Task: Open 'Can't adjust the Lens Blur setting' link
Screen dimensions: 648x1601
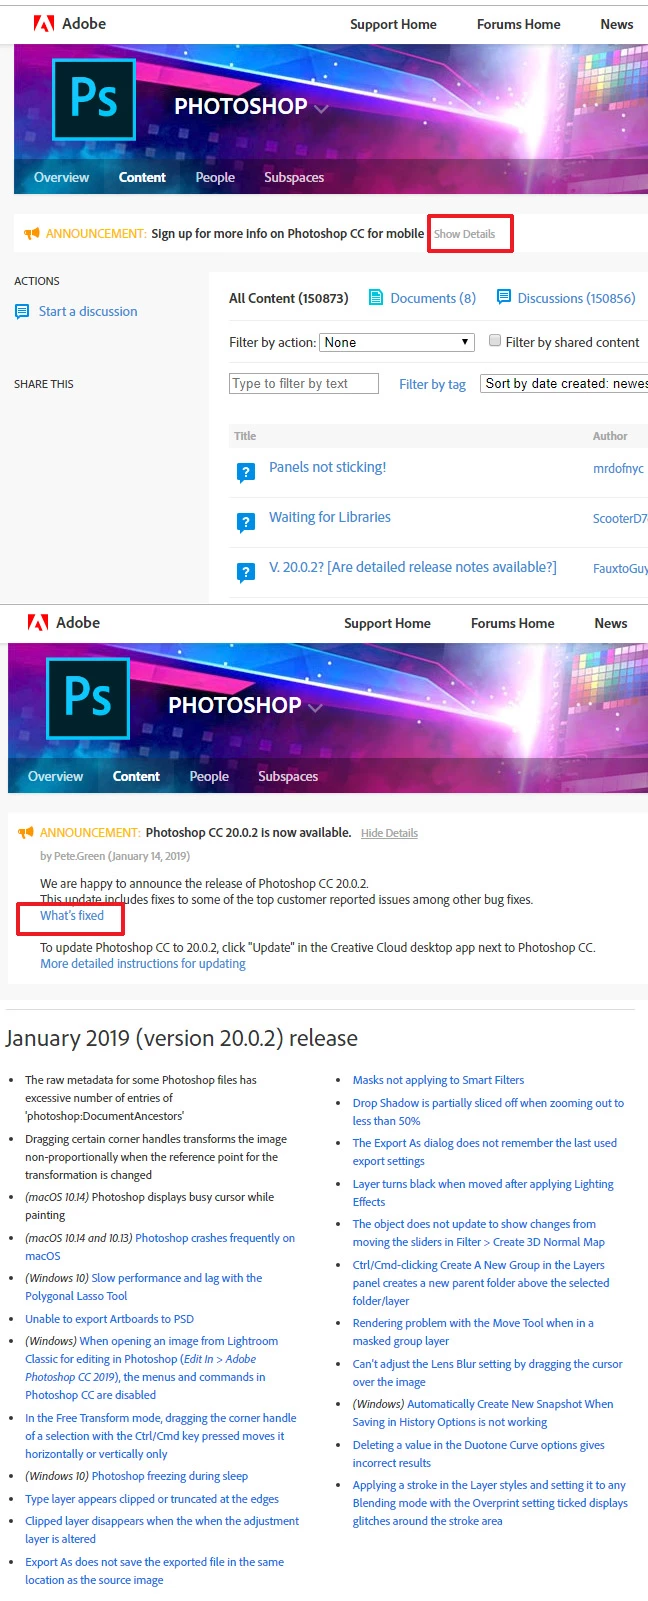Action: coord(487,1373)
